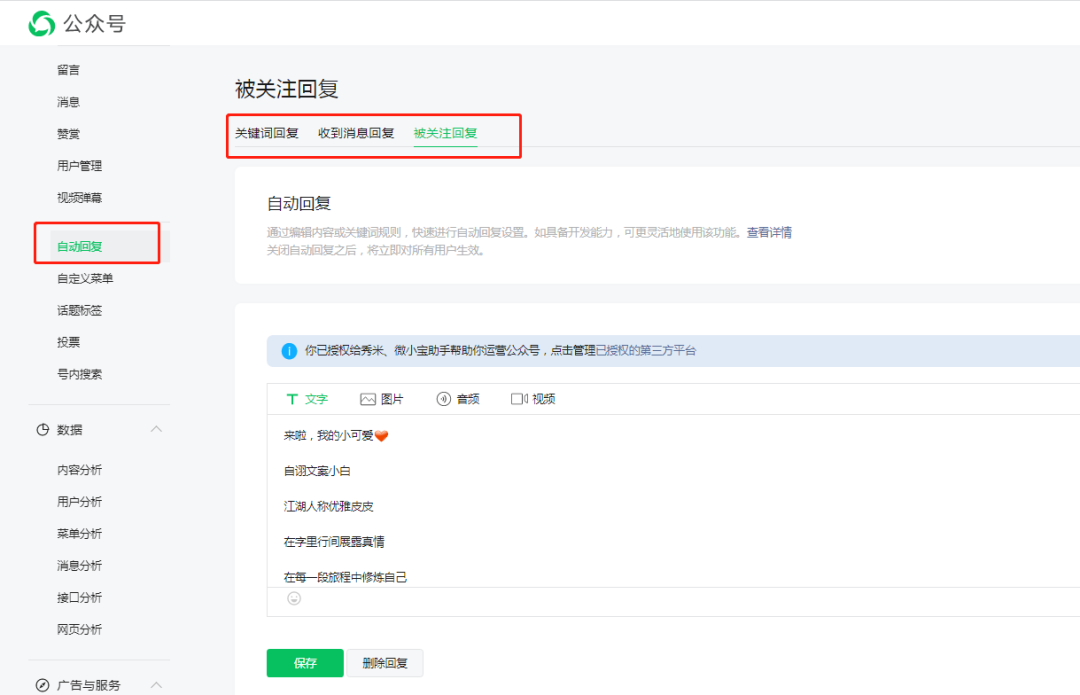This screenshot has width=1080, height=695.
Task: Click the 图片 image icon to add a picture
Action: click(x=381, y=398)
